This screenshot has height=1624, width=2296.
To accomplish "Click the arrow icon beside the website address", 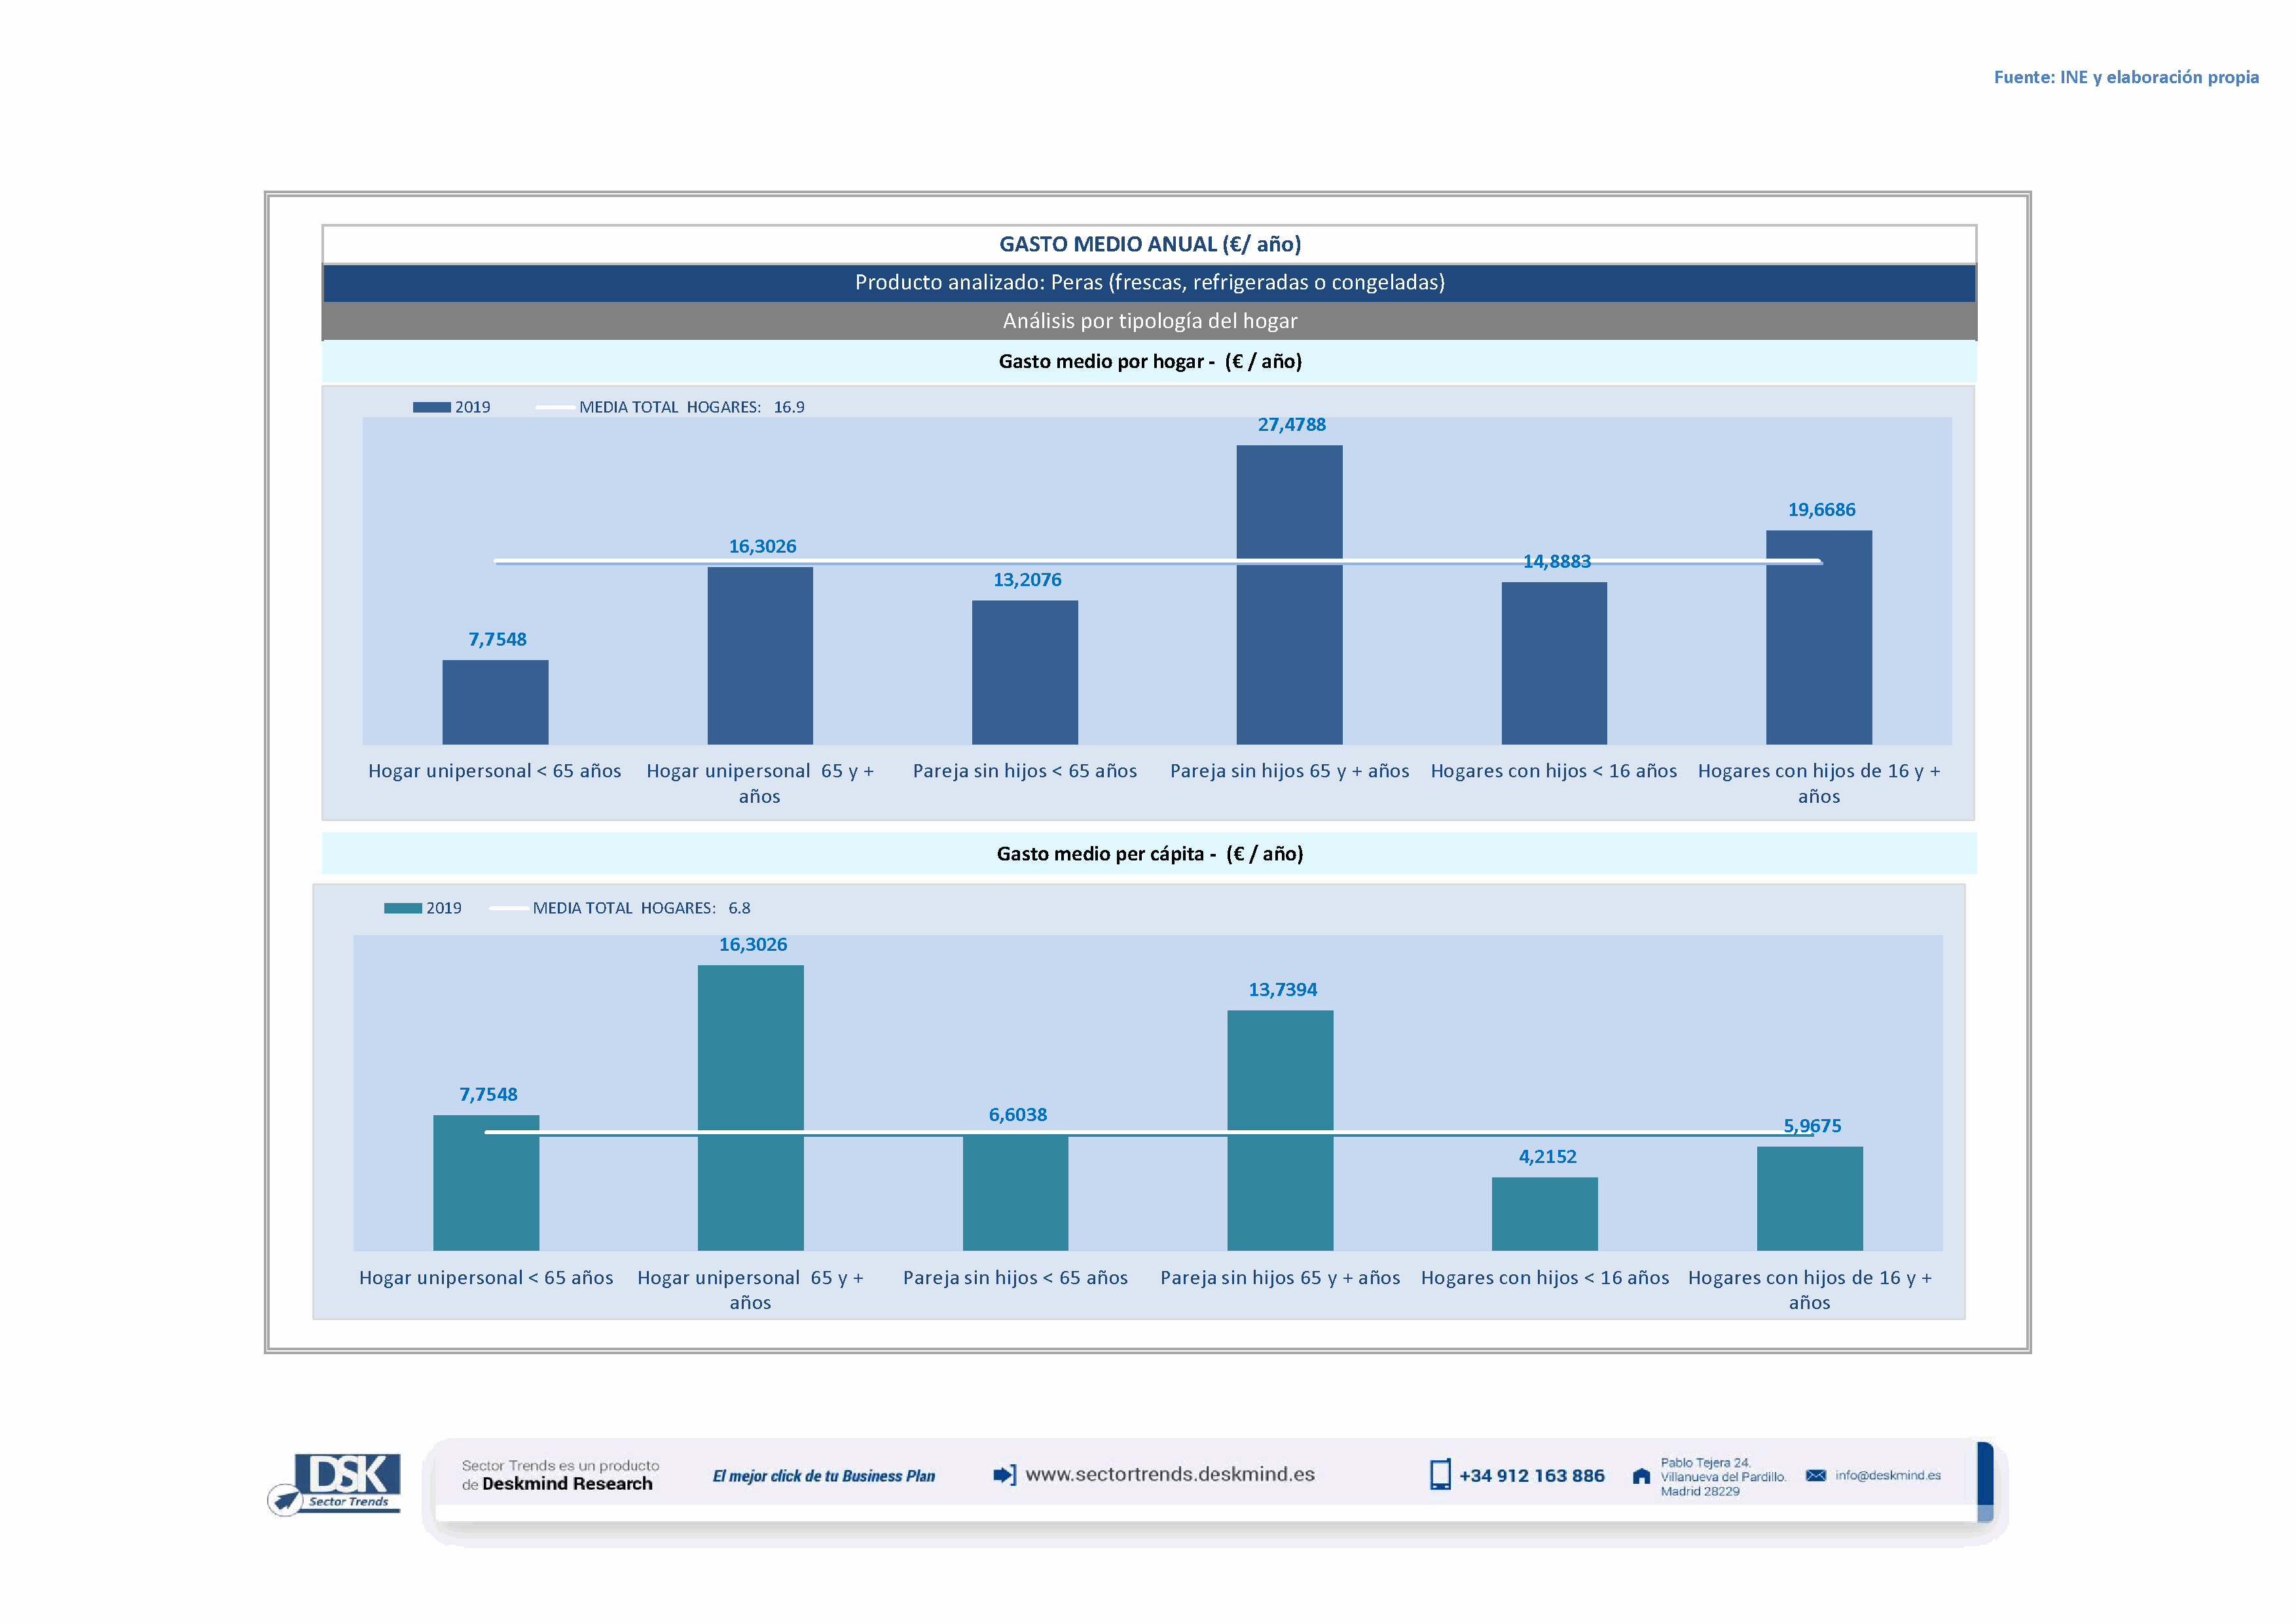I will (1004, 1475).
